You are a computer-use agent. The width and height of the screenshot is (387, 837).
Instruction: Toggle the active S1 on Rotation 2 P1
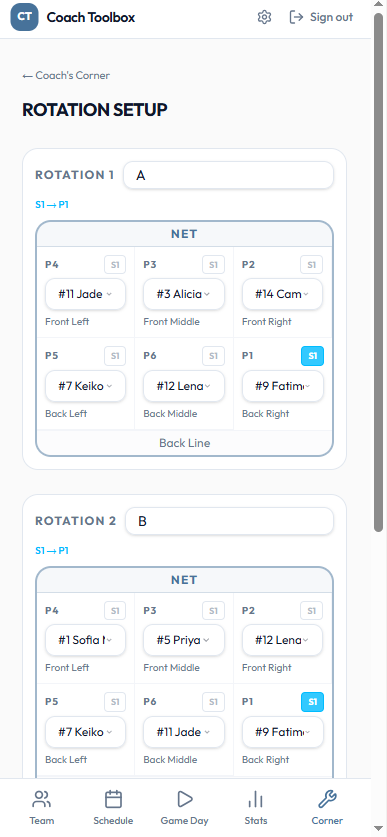coord(312,702)
